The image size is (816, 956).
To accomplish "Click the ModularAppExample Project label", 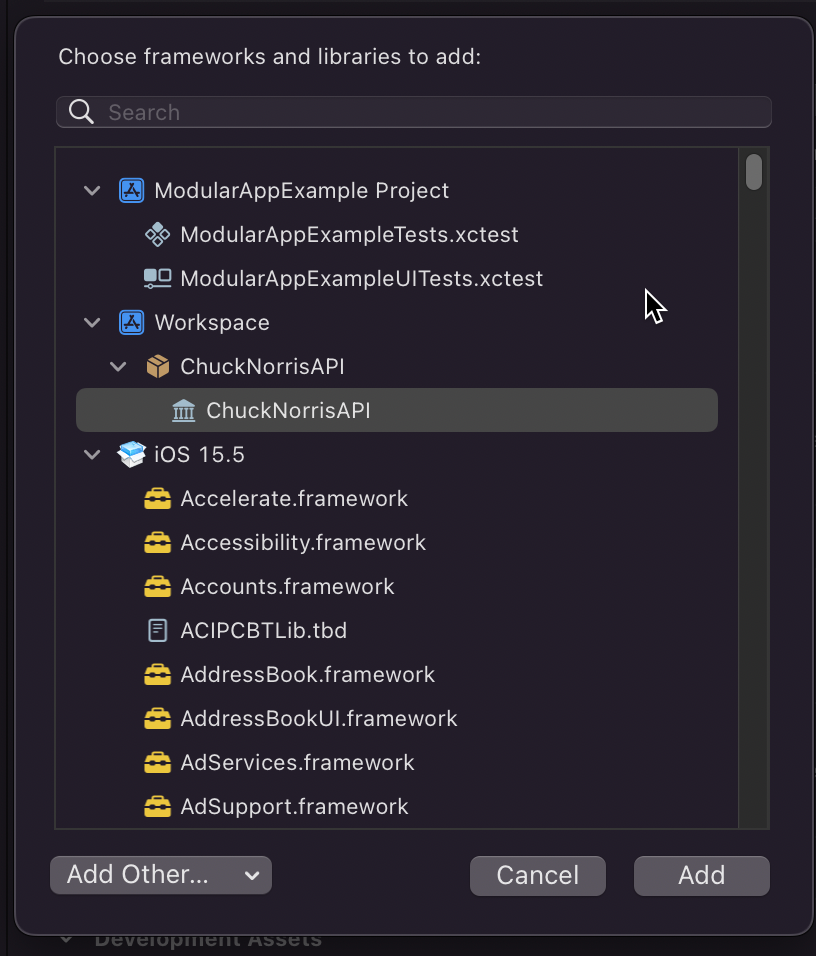I will pyautogui.click(x=302, y=191).
